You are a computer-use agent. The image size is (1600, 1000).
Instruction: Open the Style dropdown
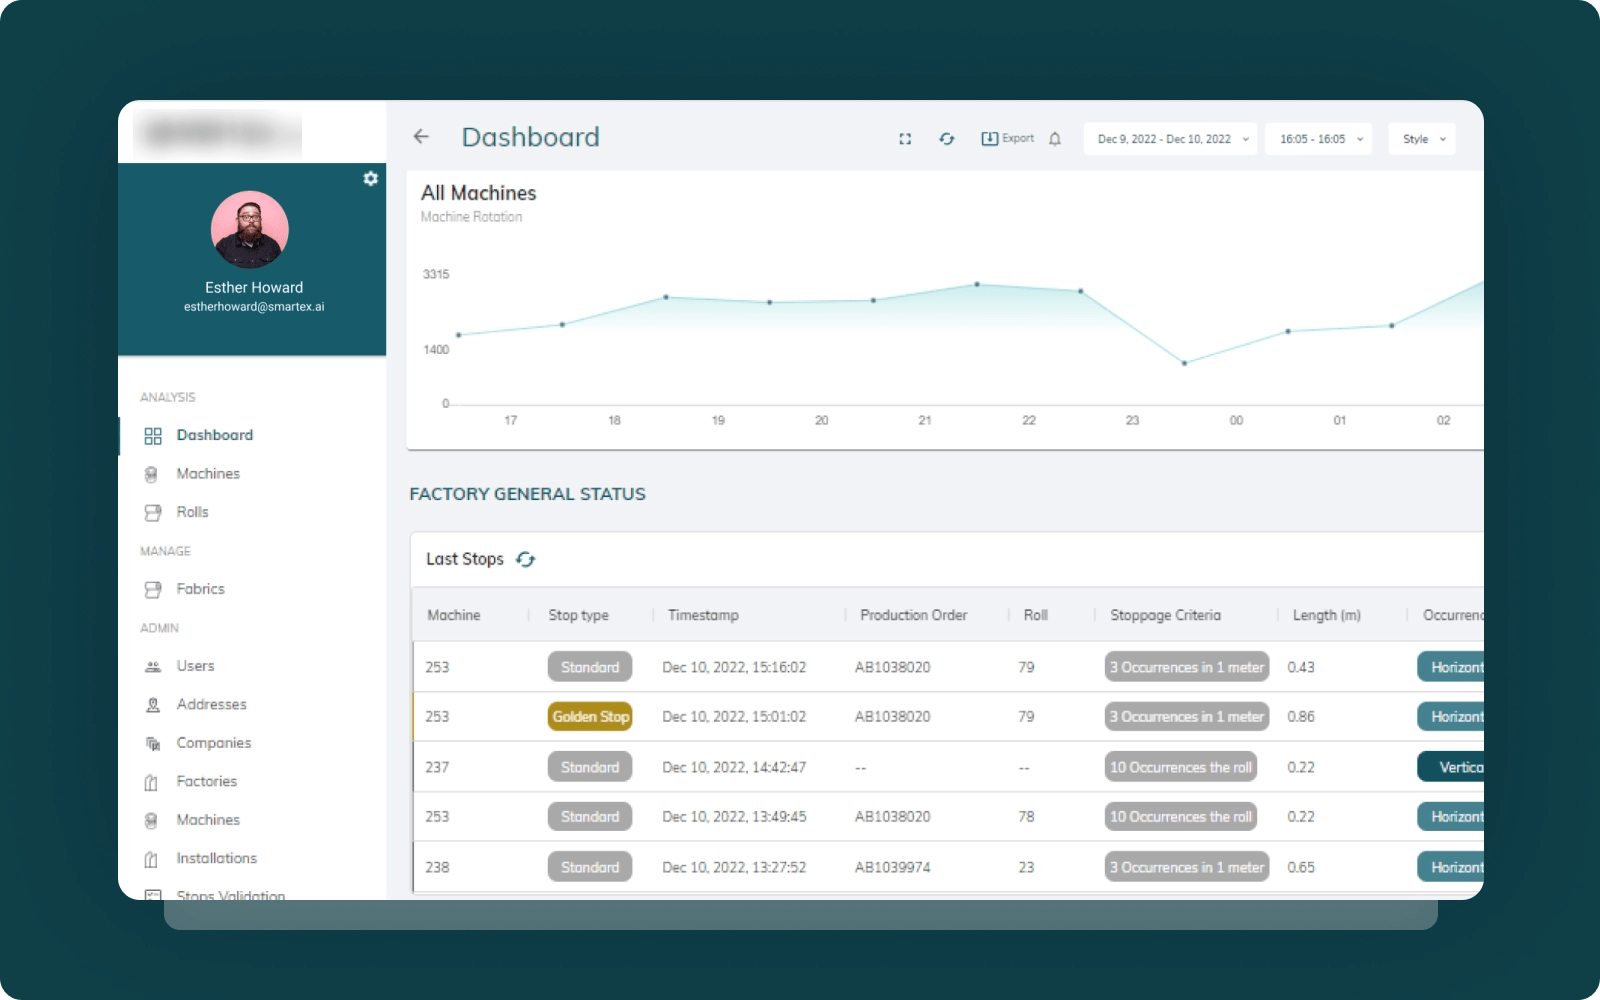[x=1422, y=139]
